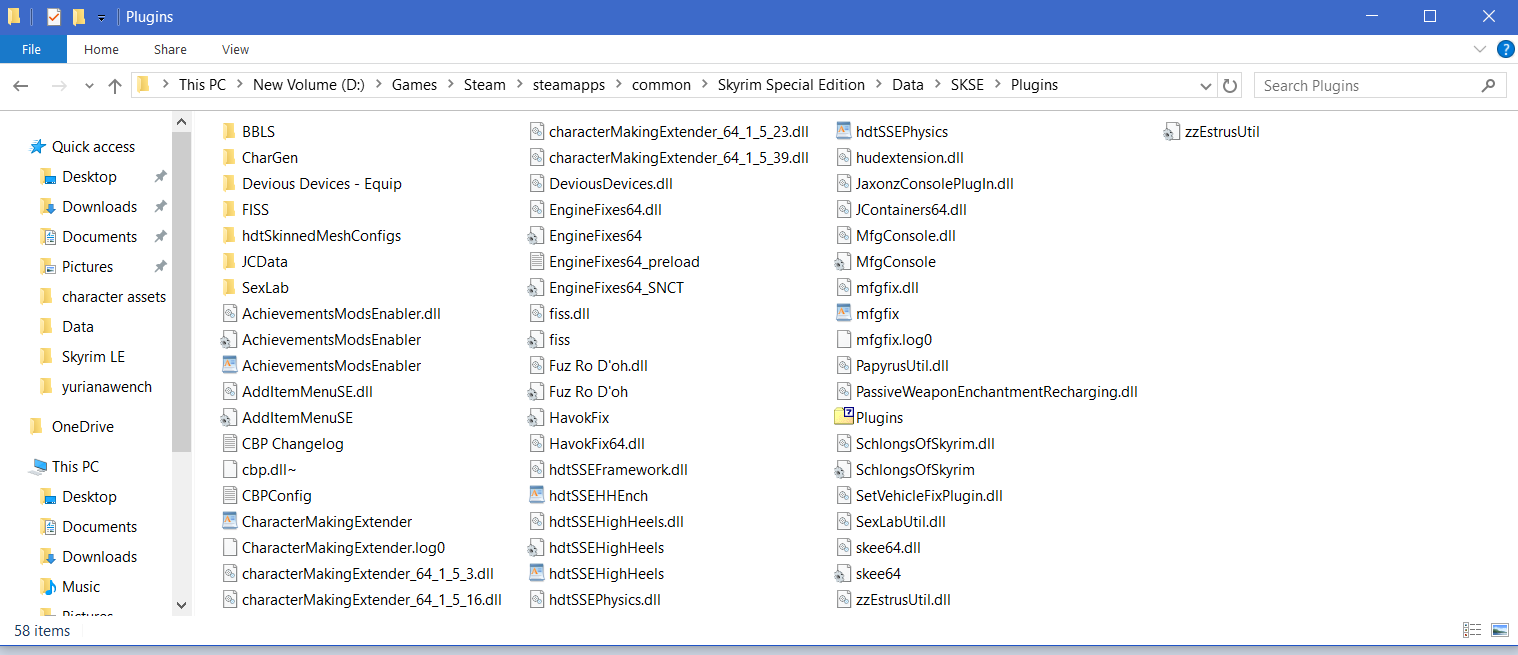Select the JContainers64.dll file name
Image resolution: width=1518 pixels, height=655 pixels.
pyautogui.click(x=911, y=210)
